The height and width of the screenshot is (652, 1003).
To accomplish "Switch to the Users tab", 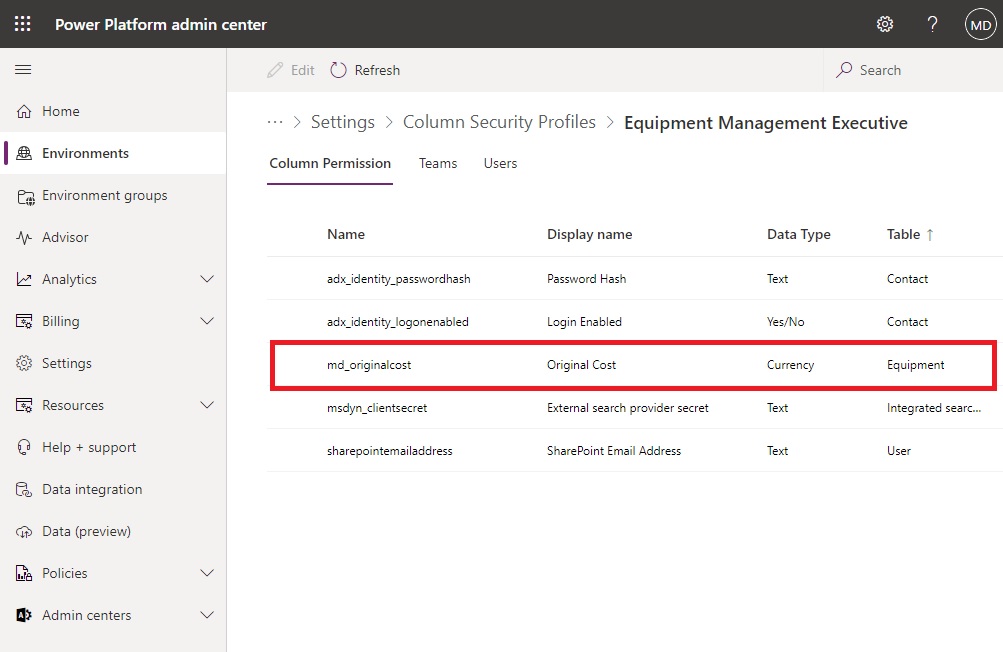I will coord(500,163).
